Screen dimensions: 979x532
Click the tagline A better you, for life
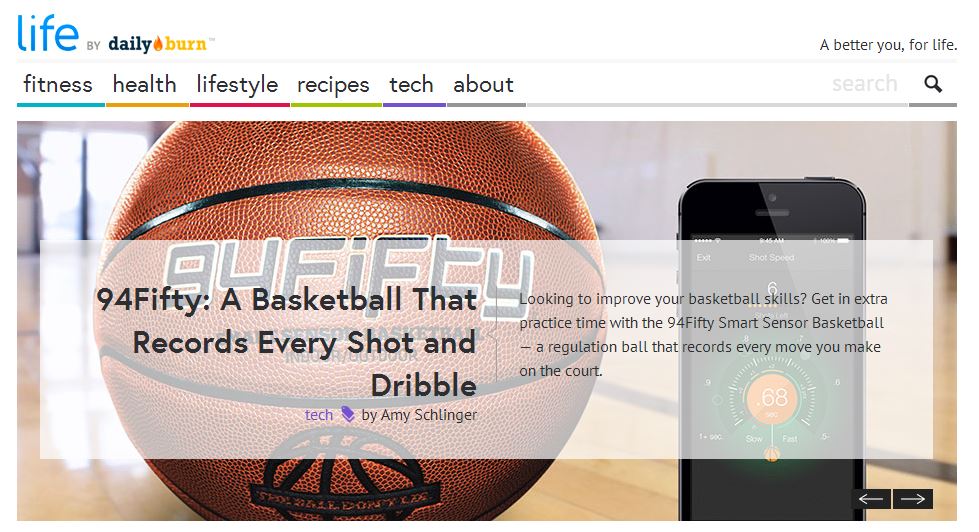(888, 45)
